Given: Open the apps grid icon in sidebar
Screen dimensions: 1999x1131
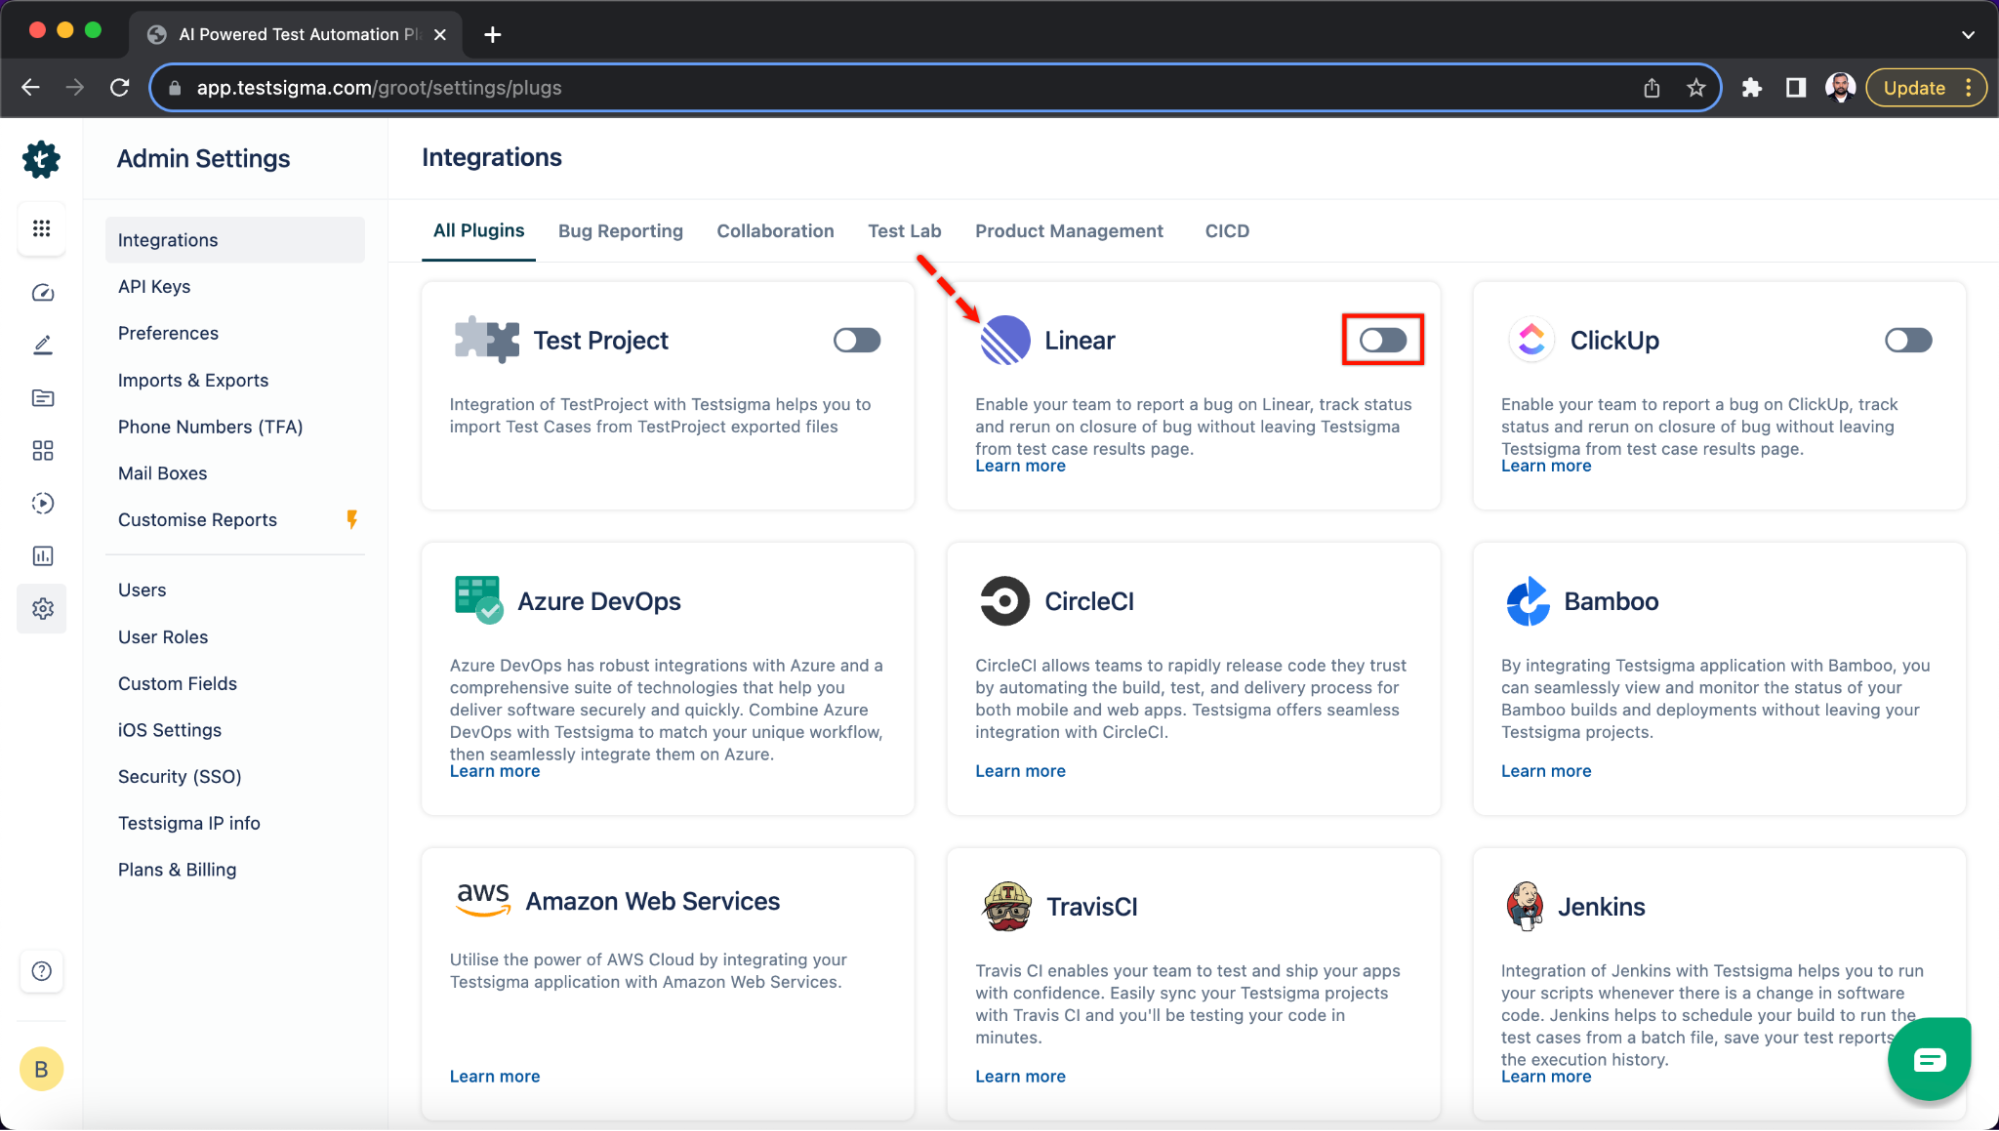Looking at the screenshot, I should (x=41, y=229).
